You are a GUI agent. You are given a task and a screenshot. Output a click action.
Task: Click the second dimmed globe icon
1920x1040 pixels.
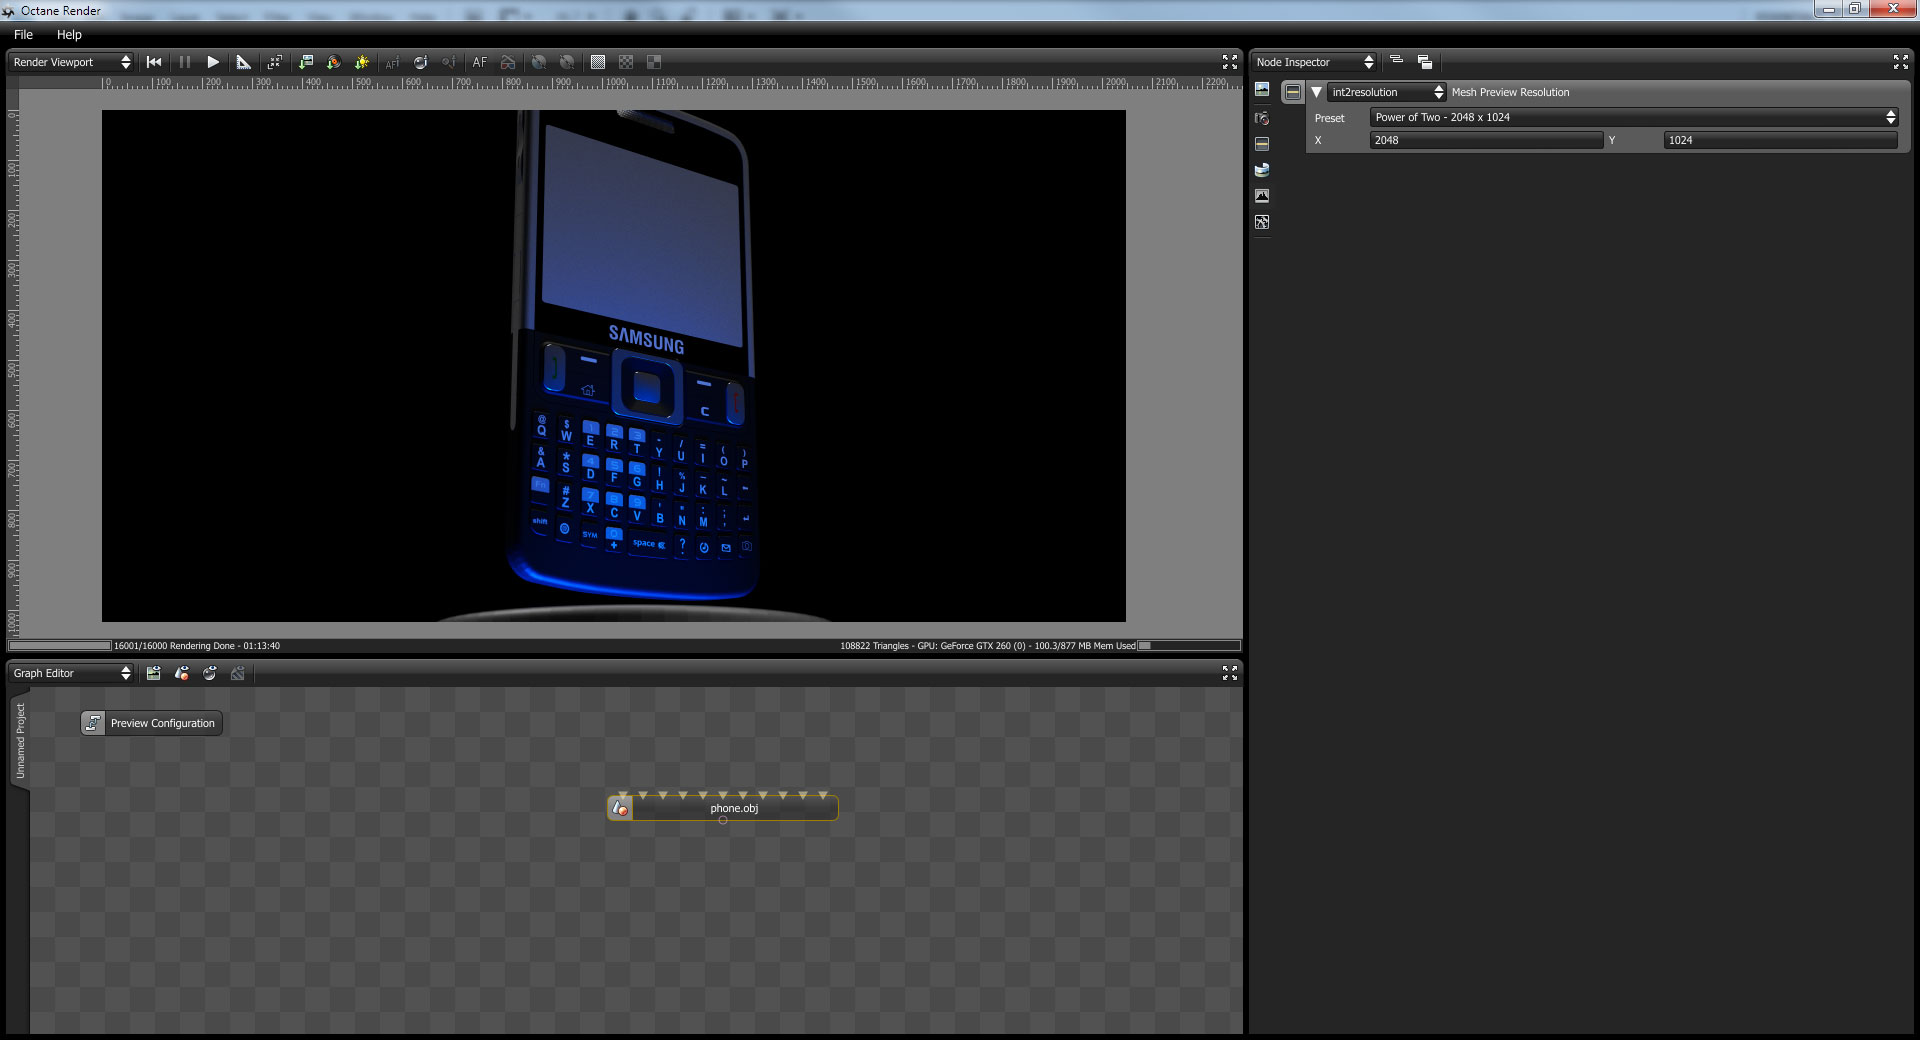point(567,62)
